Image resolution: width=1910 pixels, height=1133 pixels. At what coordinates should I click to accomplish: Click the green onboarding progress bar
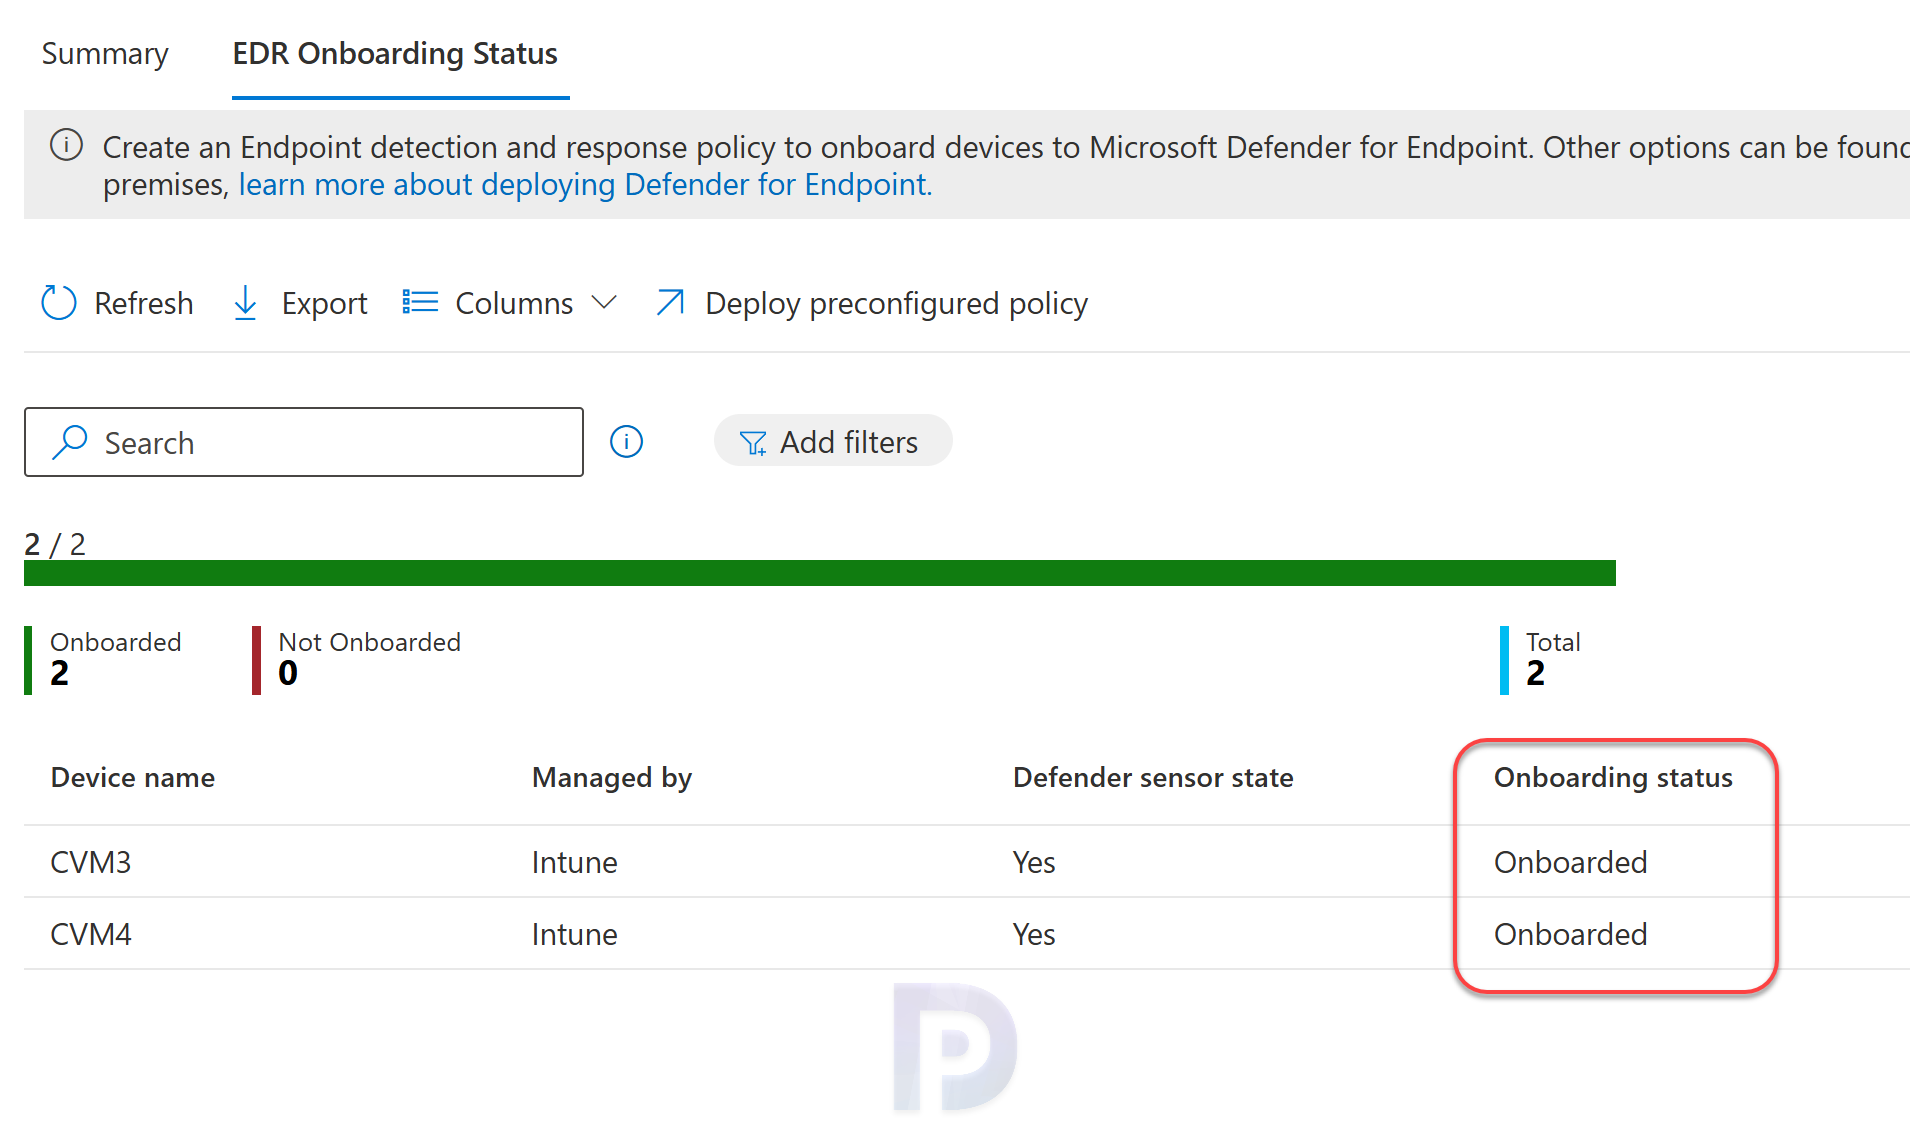click(820, 573)
